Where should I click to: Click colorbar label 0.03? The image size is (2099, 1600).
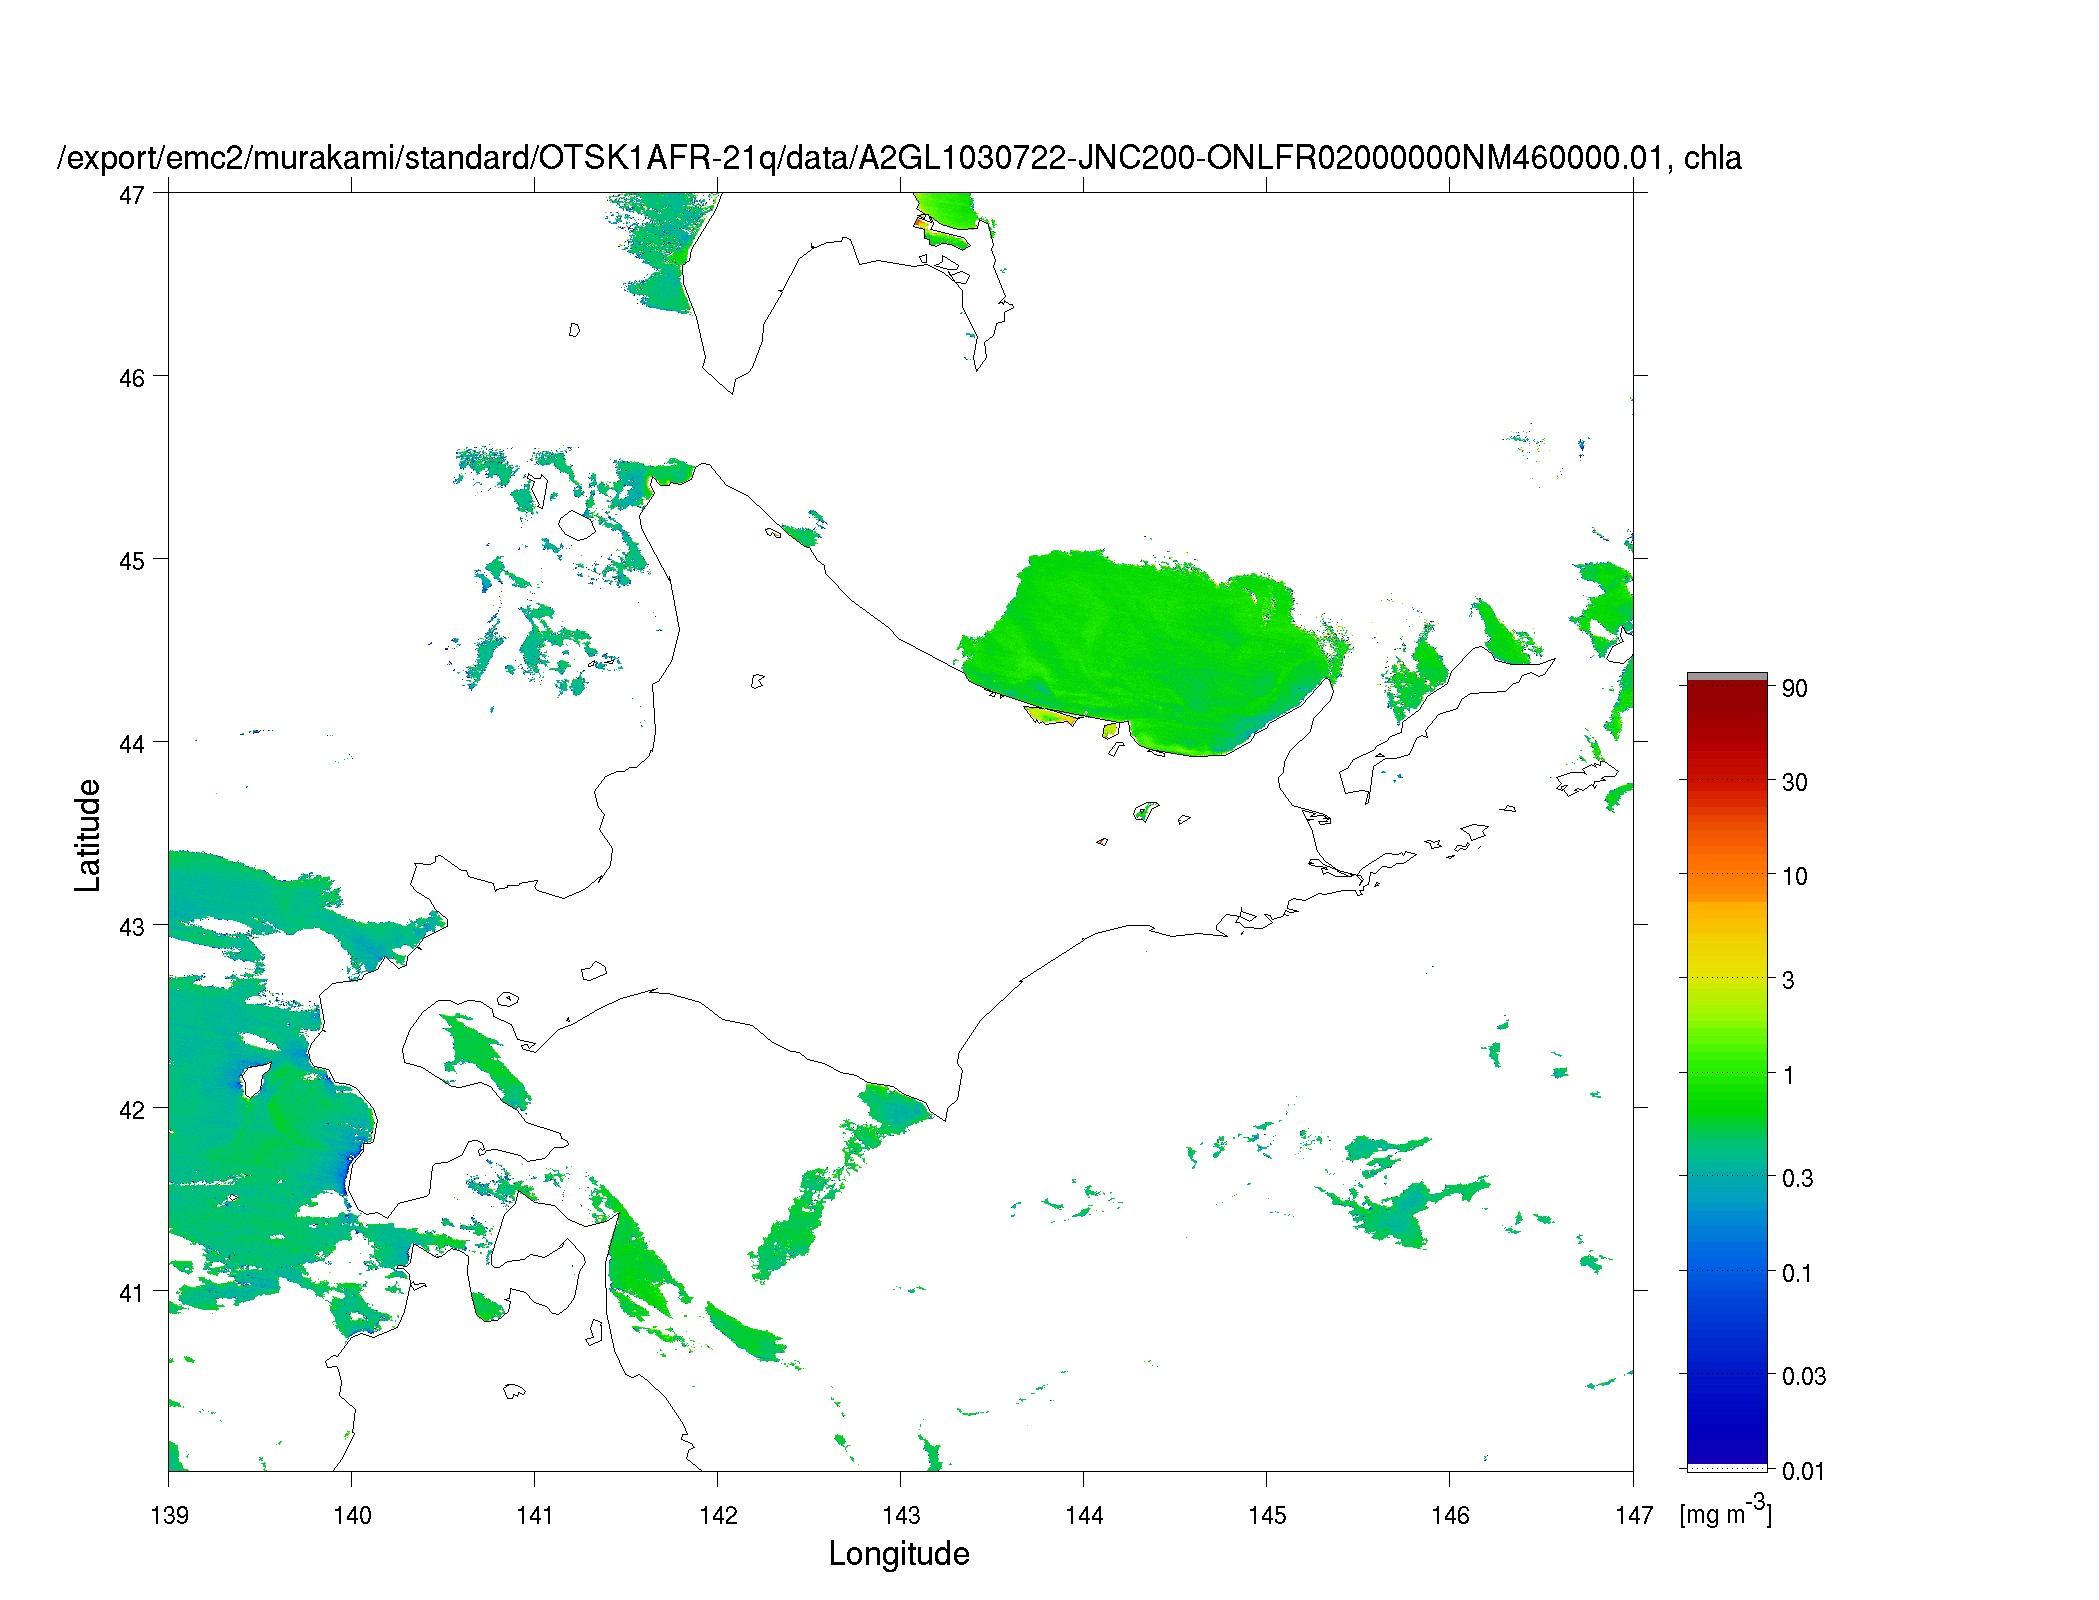coord(1804,1376)
